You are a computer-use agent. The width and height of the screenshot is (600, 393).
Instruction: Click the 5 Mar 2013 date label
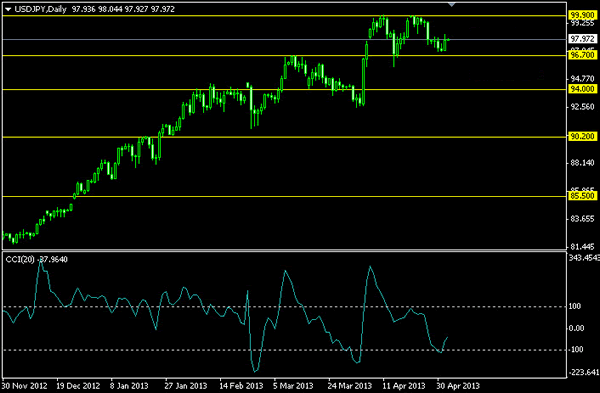[293, 386]
